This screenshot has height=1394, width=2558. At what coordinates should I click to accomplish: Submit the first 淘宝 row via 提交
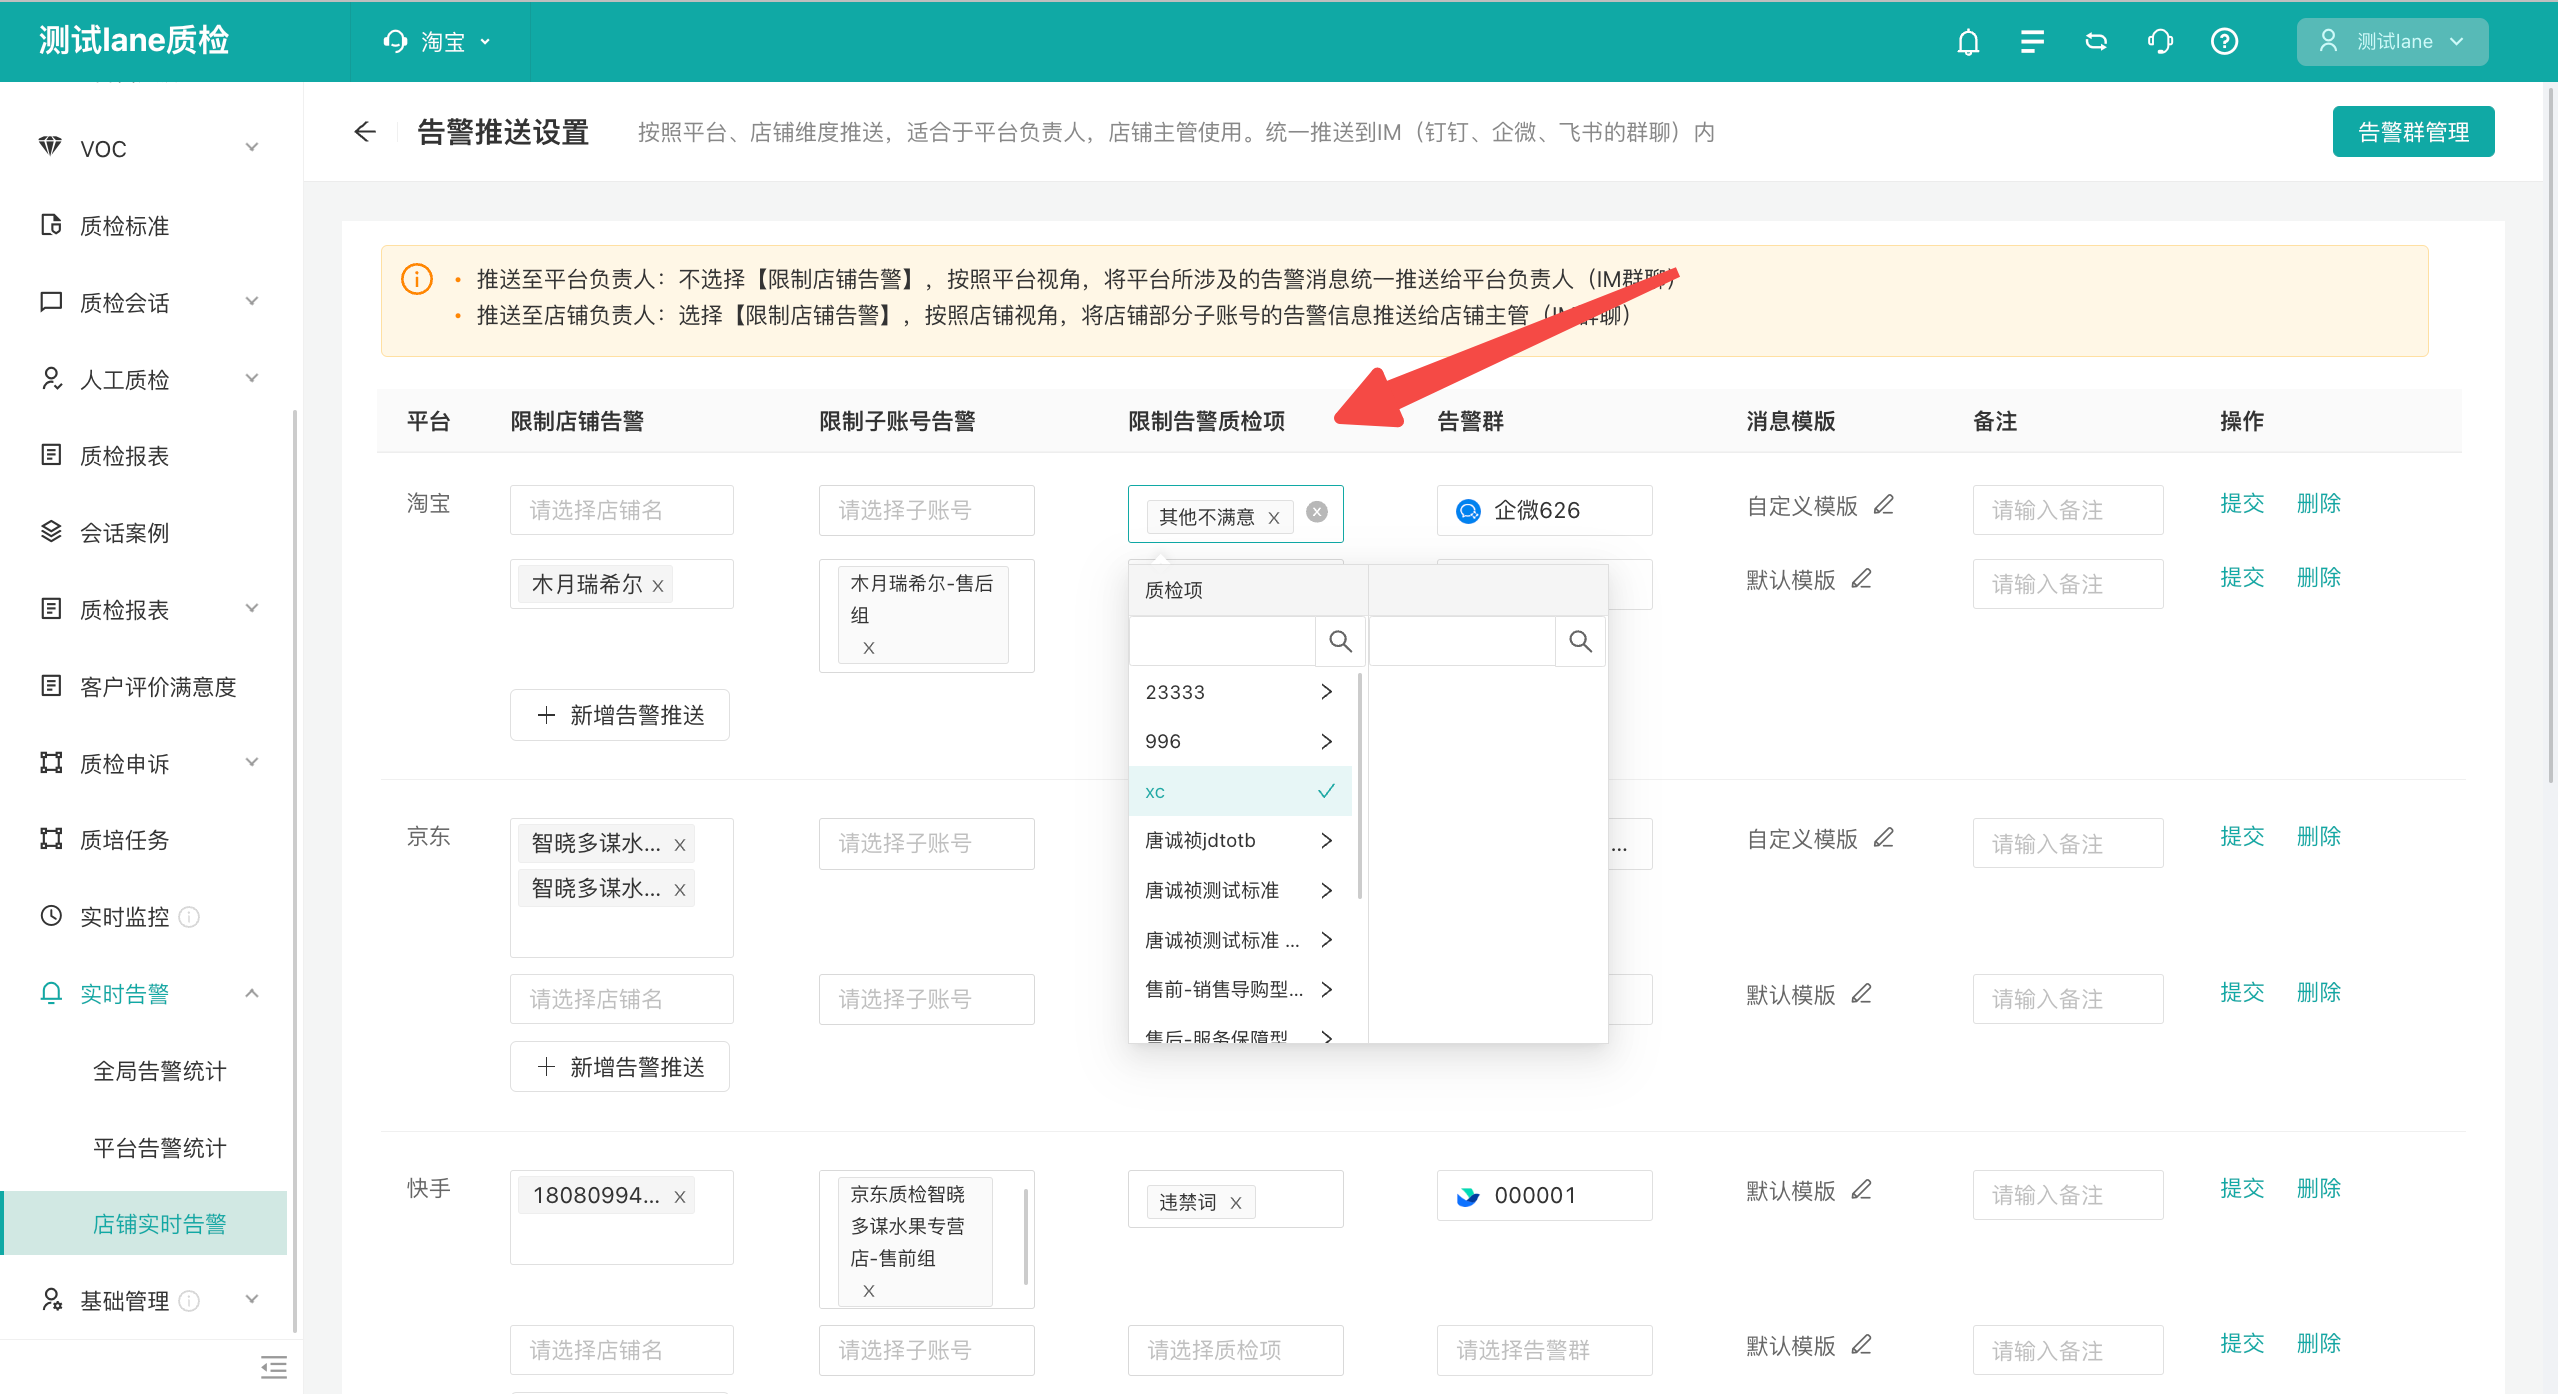point(2242,503)
